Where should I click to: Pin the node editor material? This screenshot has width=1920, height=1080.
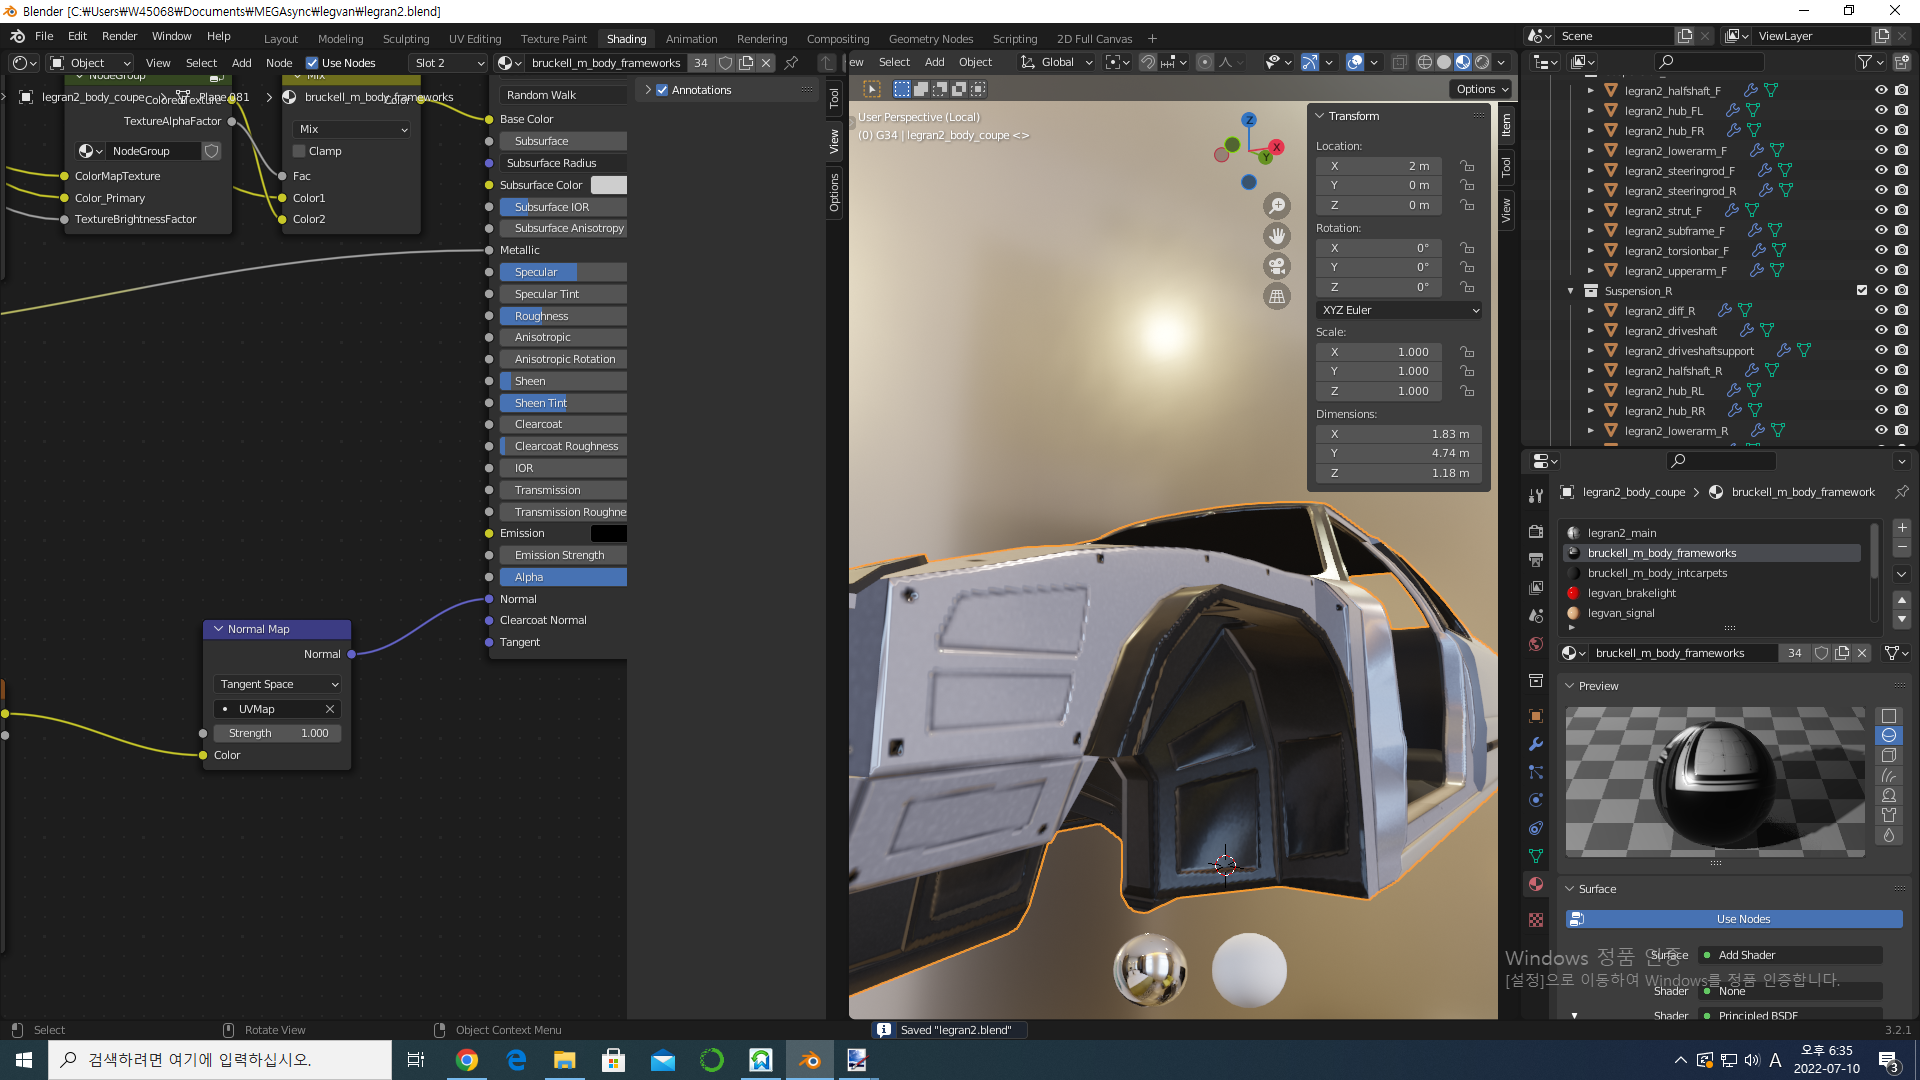pos(791,63)
